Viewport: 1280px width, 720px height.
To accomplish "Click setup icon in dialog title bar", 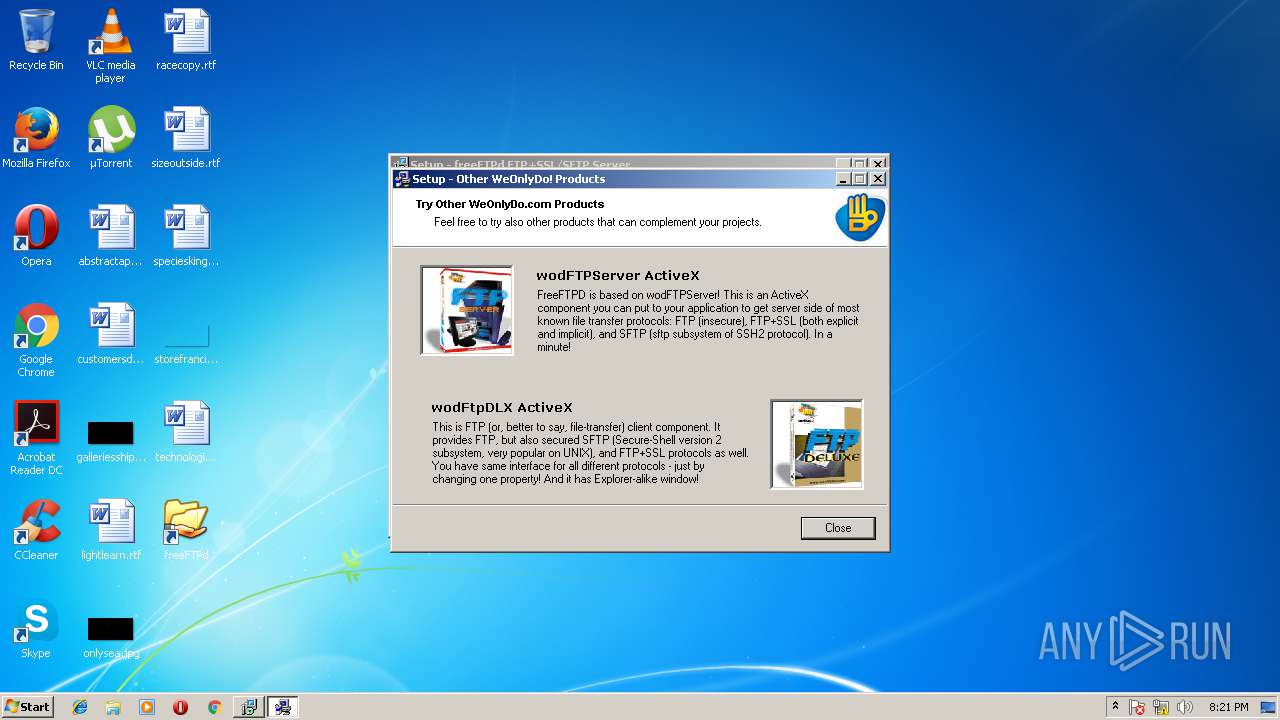I will [402, 179].
